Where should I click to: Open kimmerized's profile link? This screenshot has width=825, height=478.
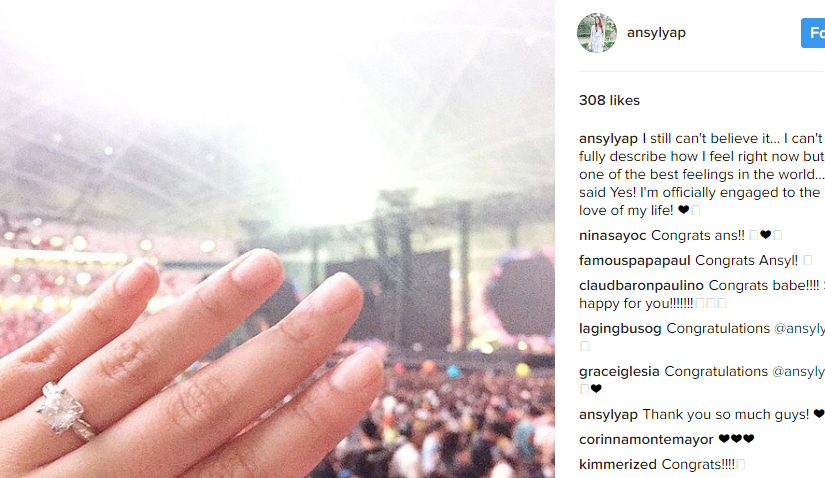coord(618,464)
